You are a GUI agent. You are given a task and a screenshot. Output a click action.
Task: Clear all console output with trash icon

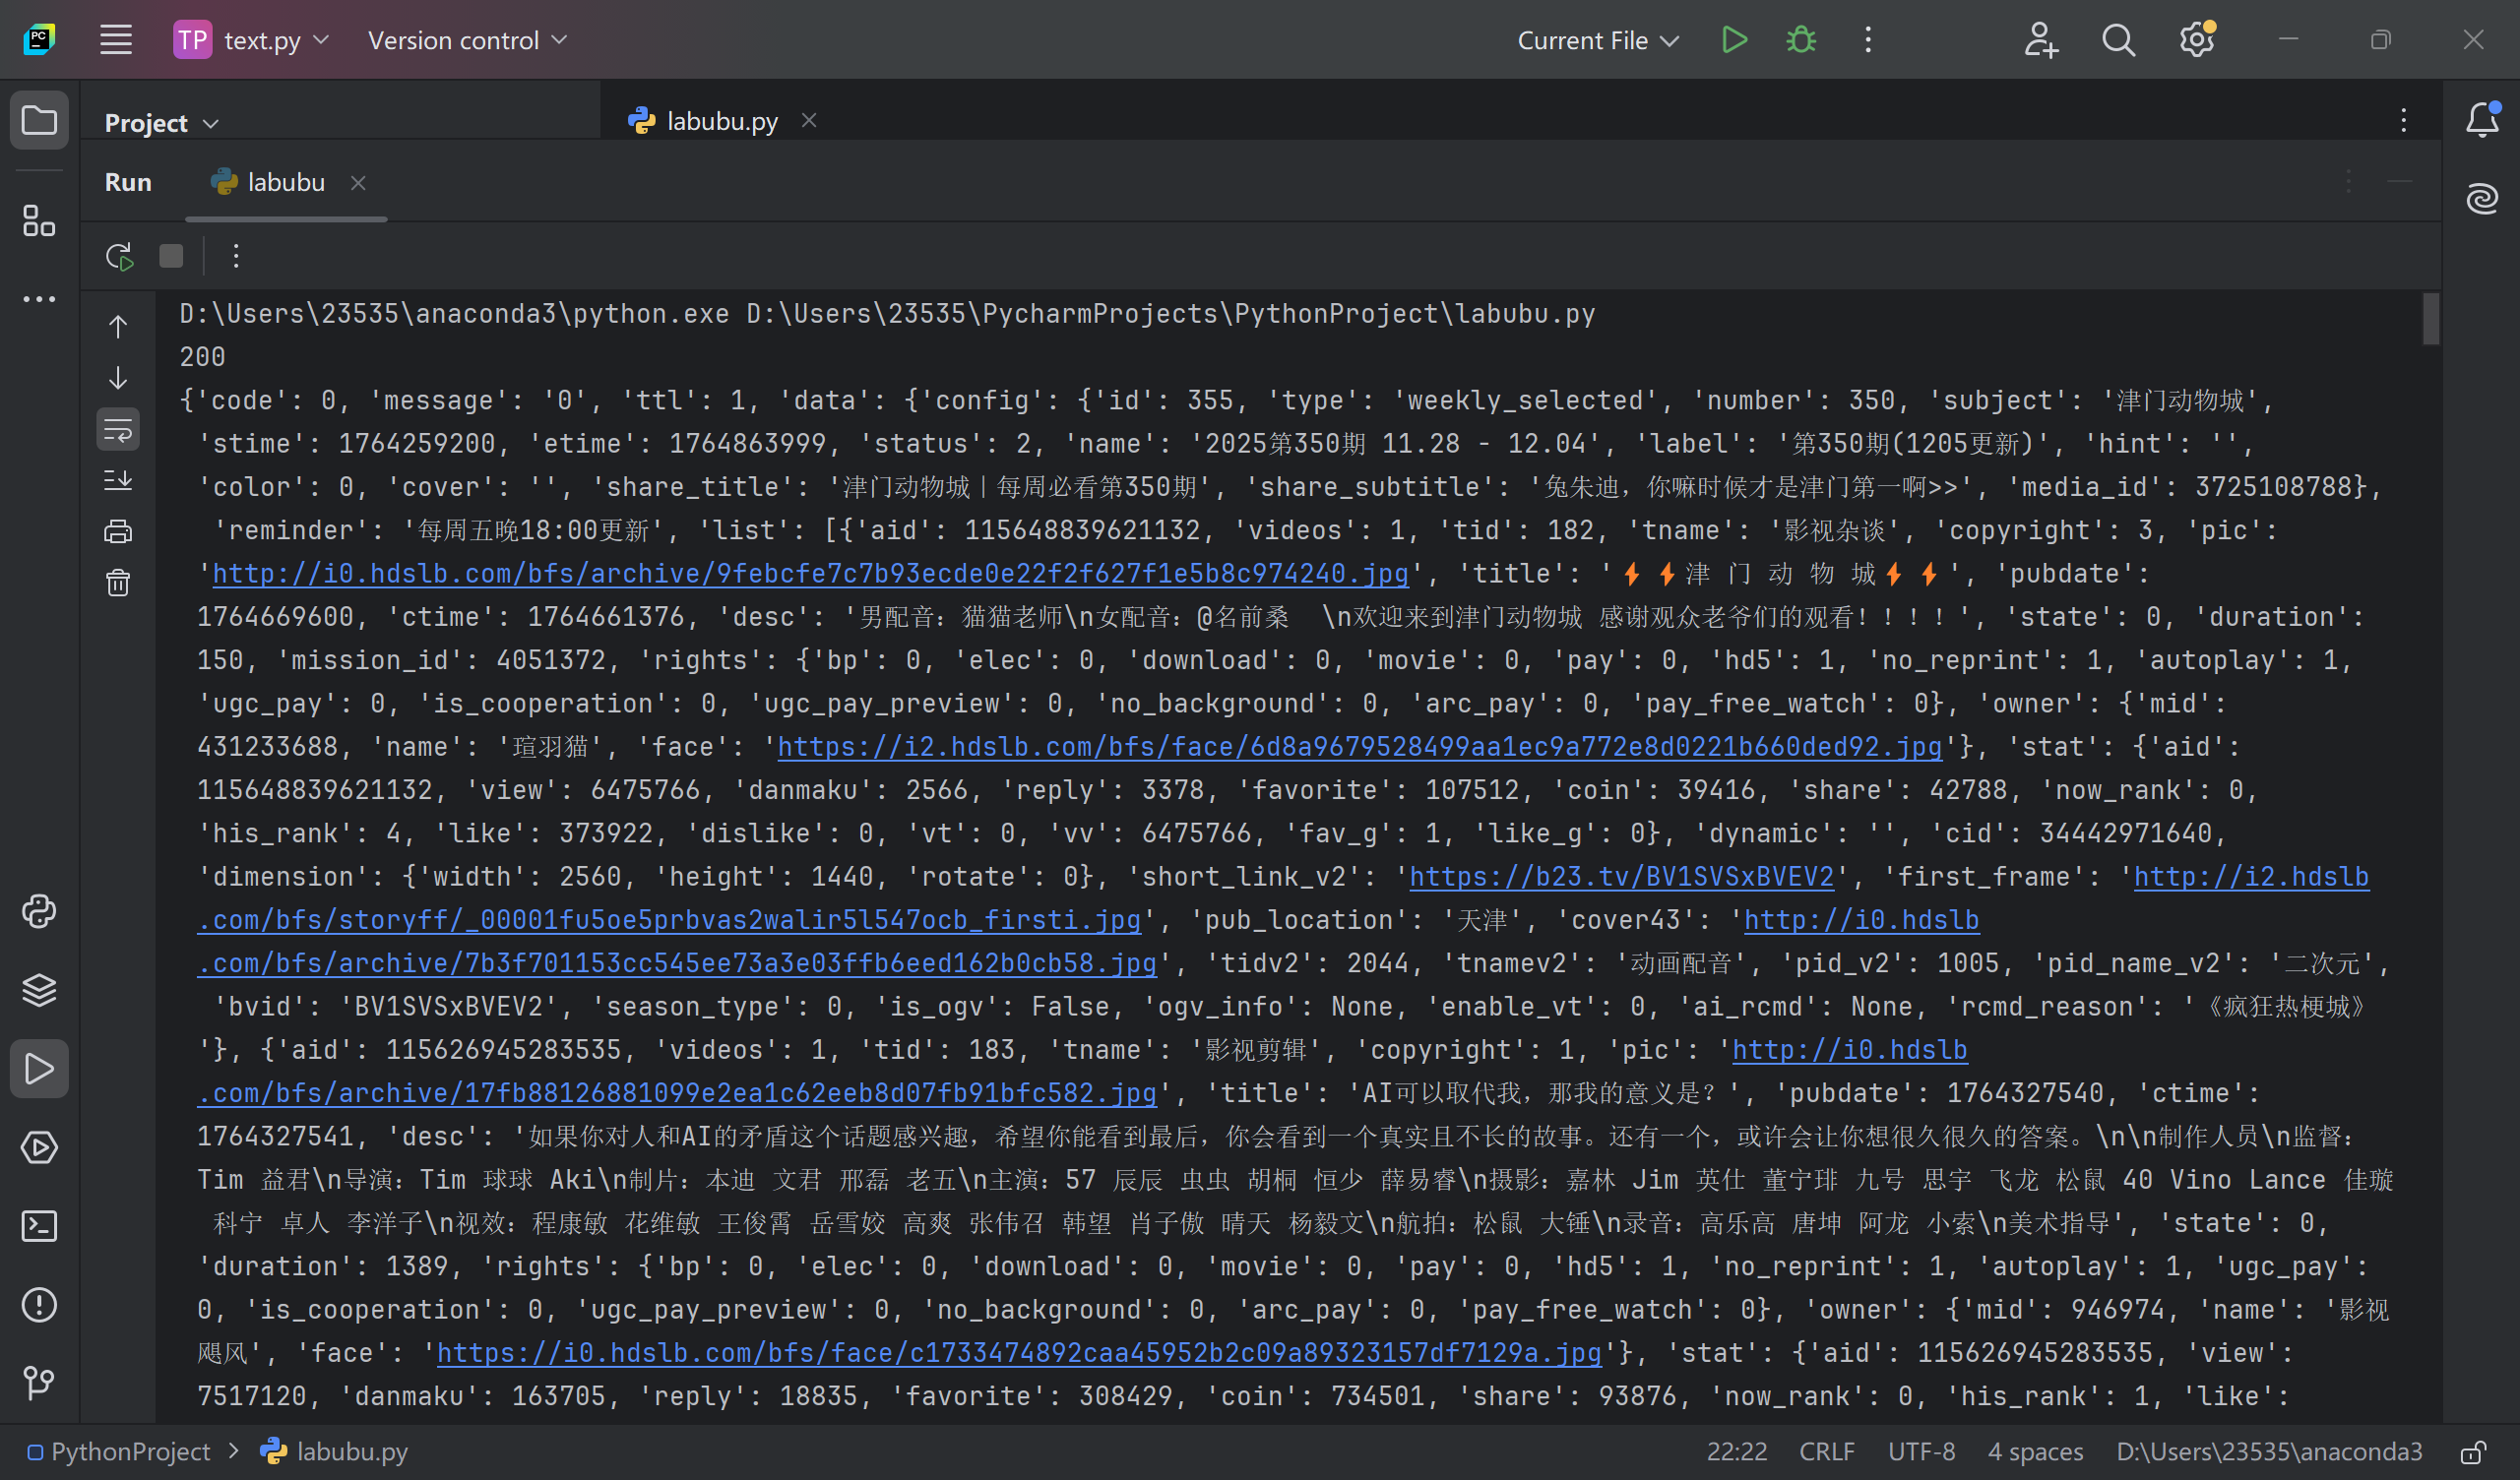pos(118,583)
